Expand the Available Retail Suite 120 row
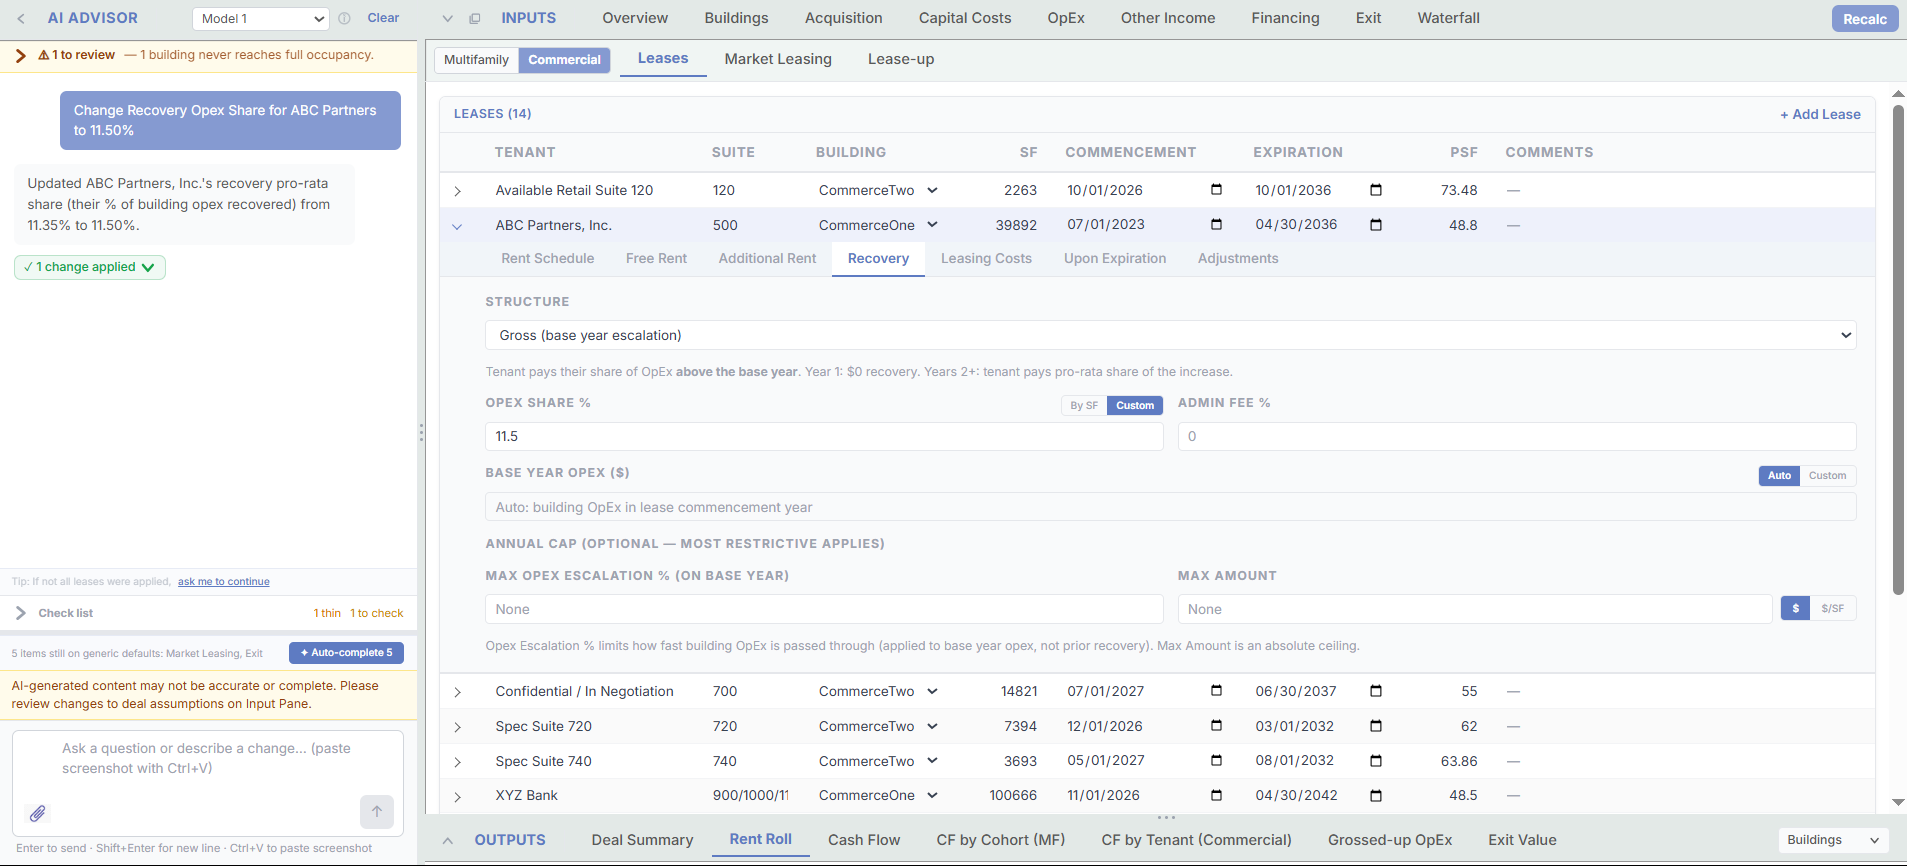The width and height of the screenshot is (1907, 866). pyautogui.click(x=457, y=191)
